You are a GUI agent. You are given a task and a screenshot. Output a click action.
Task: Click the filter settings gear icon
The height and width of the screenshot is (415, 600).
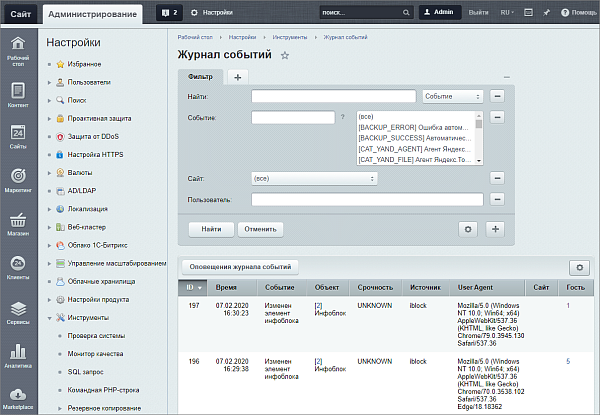[x=467, y=228]
